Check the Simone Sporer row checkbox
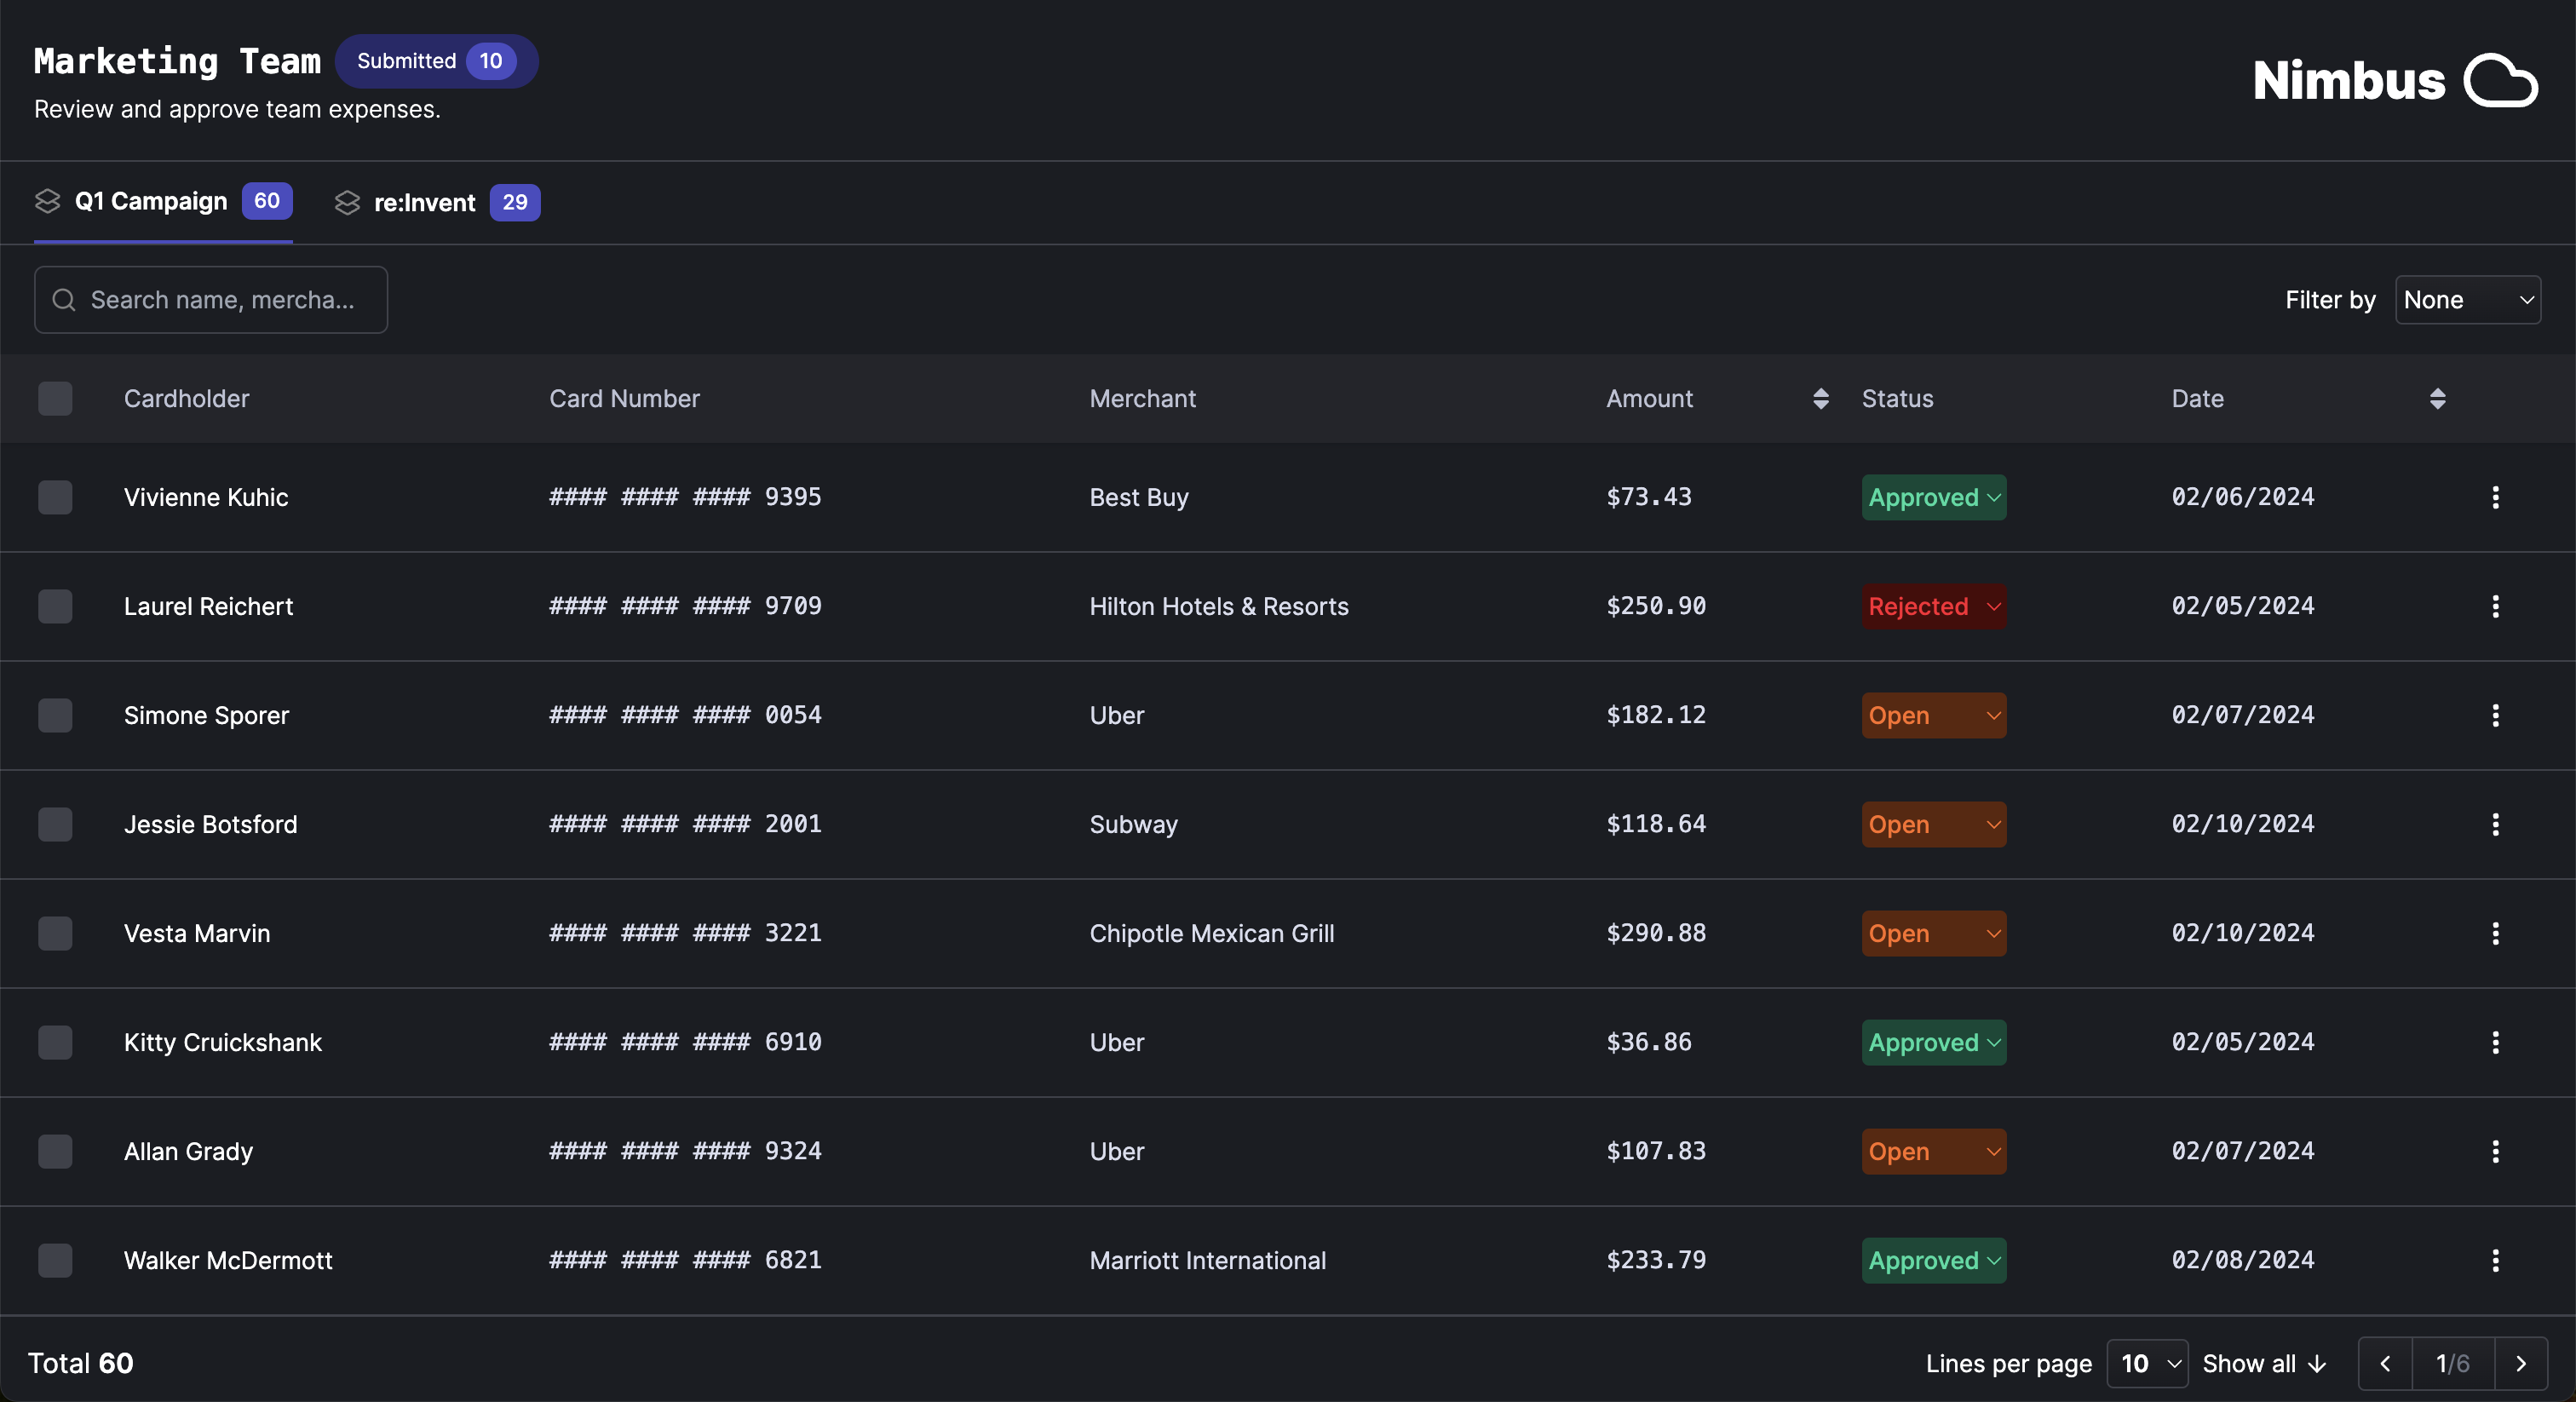The image size is (2576, 1402). click(55, 715)
